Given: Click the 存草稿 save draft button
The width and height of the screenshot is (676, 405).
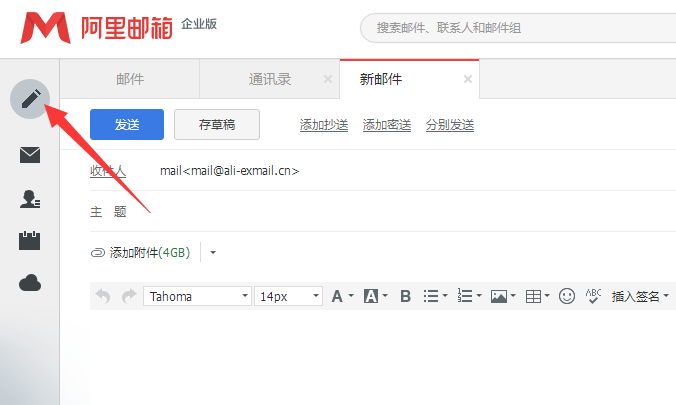Looking at the screenshot, I should pos(217,124).
